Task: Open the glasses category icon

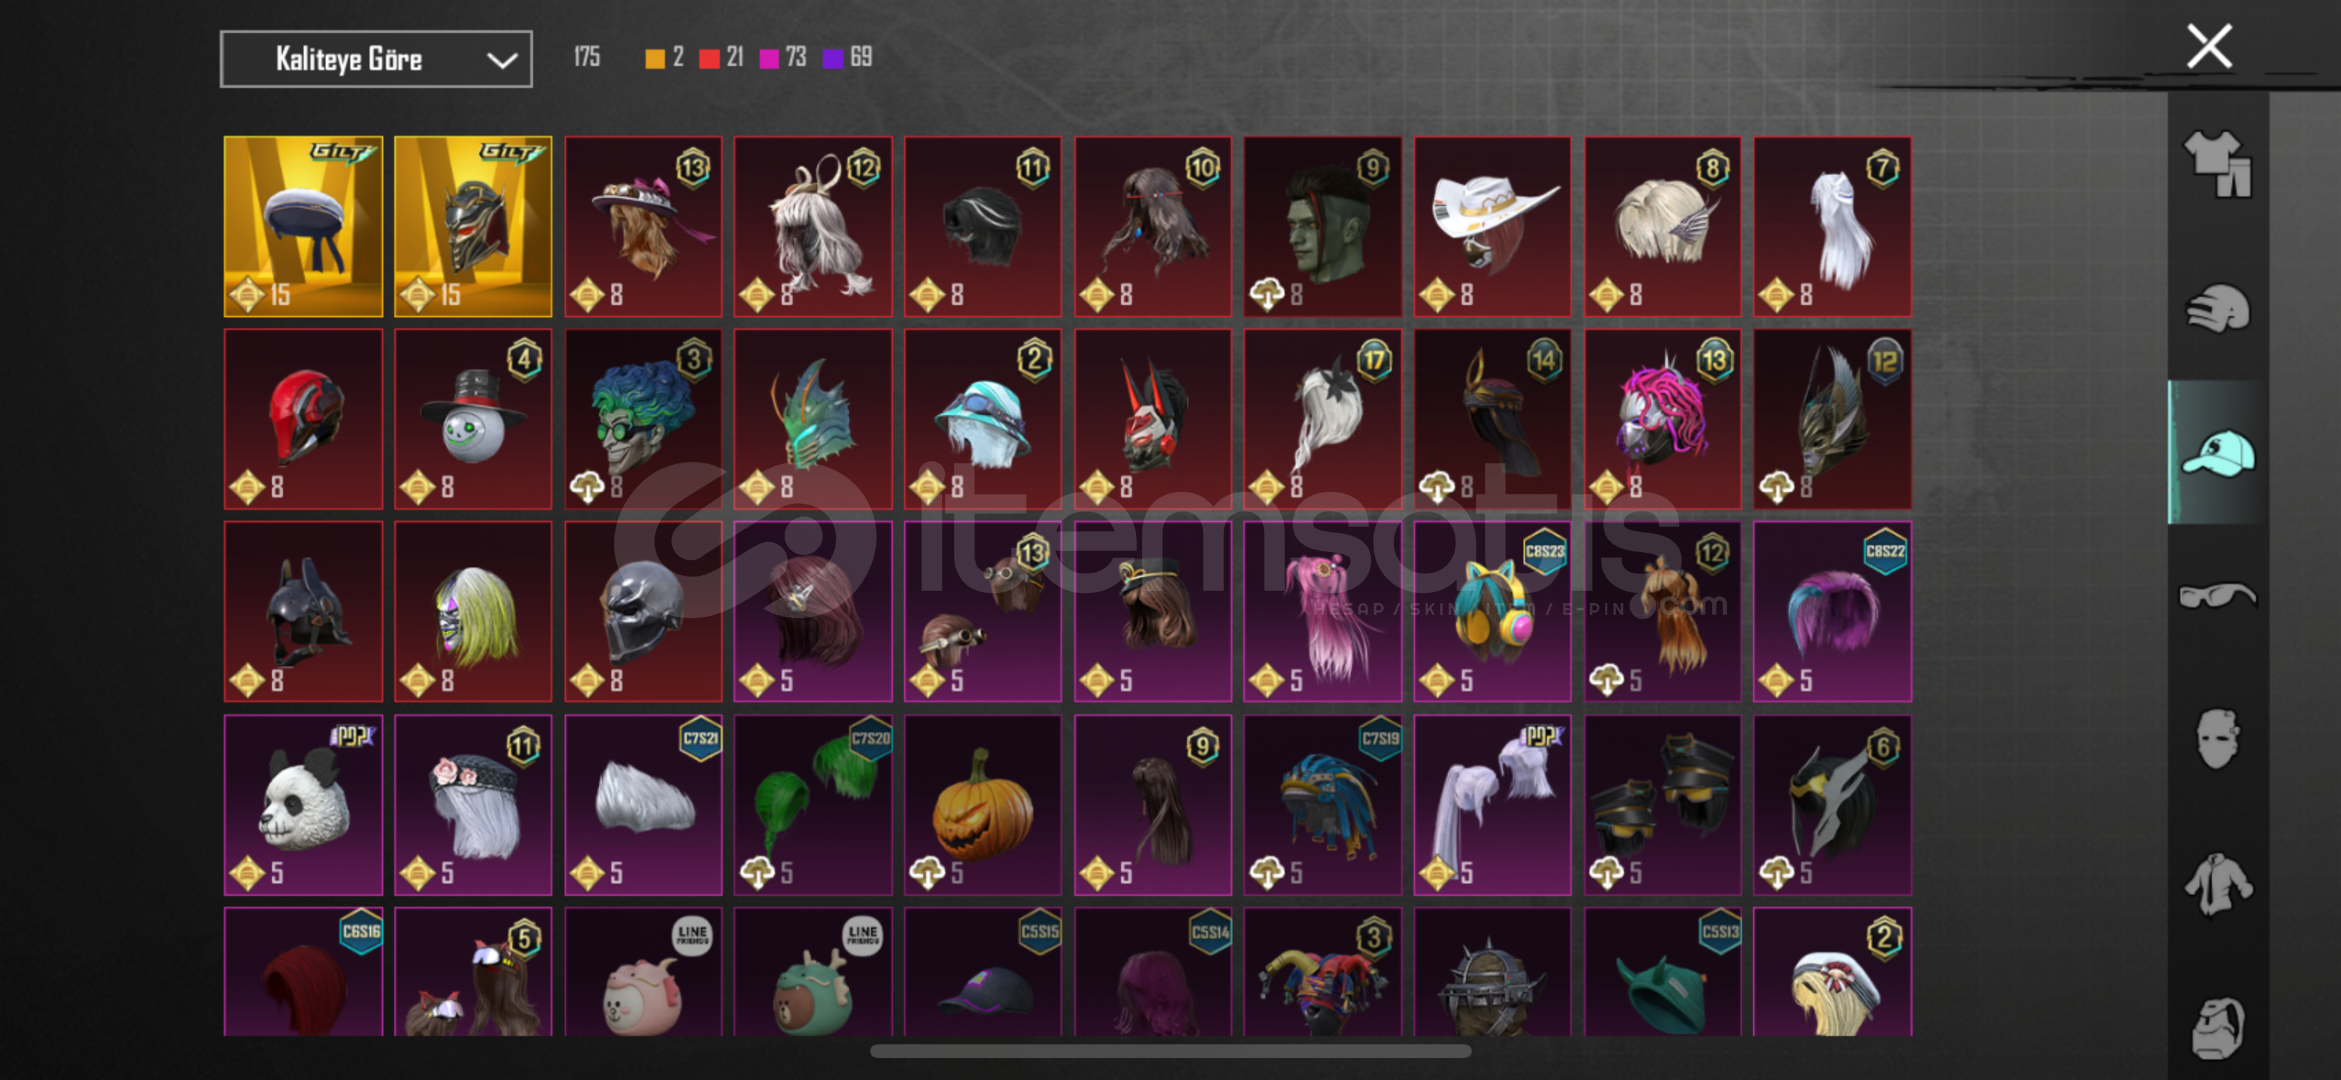Action: tap(2217, 596)
